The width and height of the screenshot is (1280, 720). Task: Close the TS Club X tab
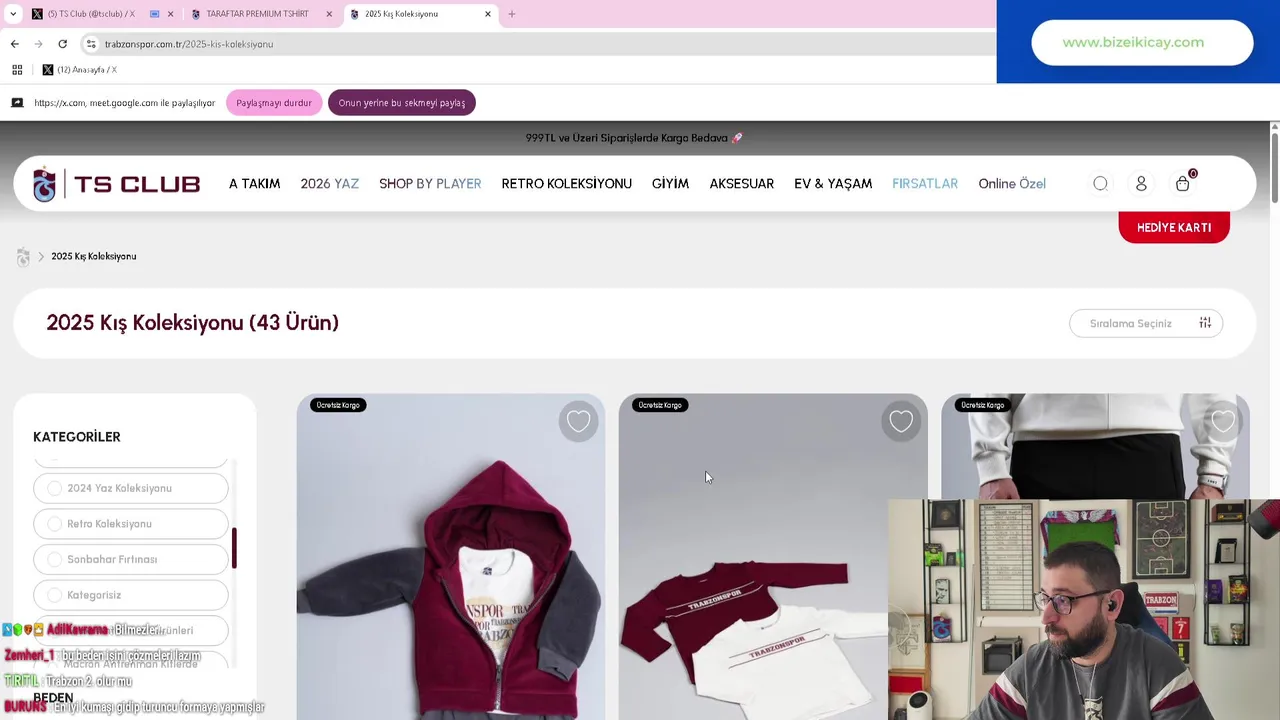(170, 14)
